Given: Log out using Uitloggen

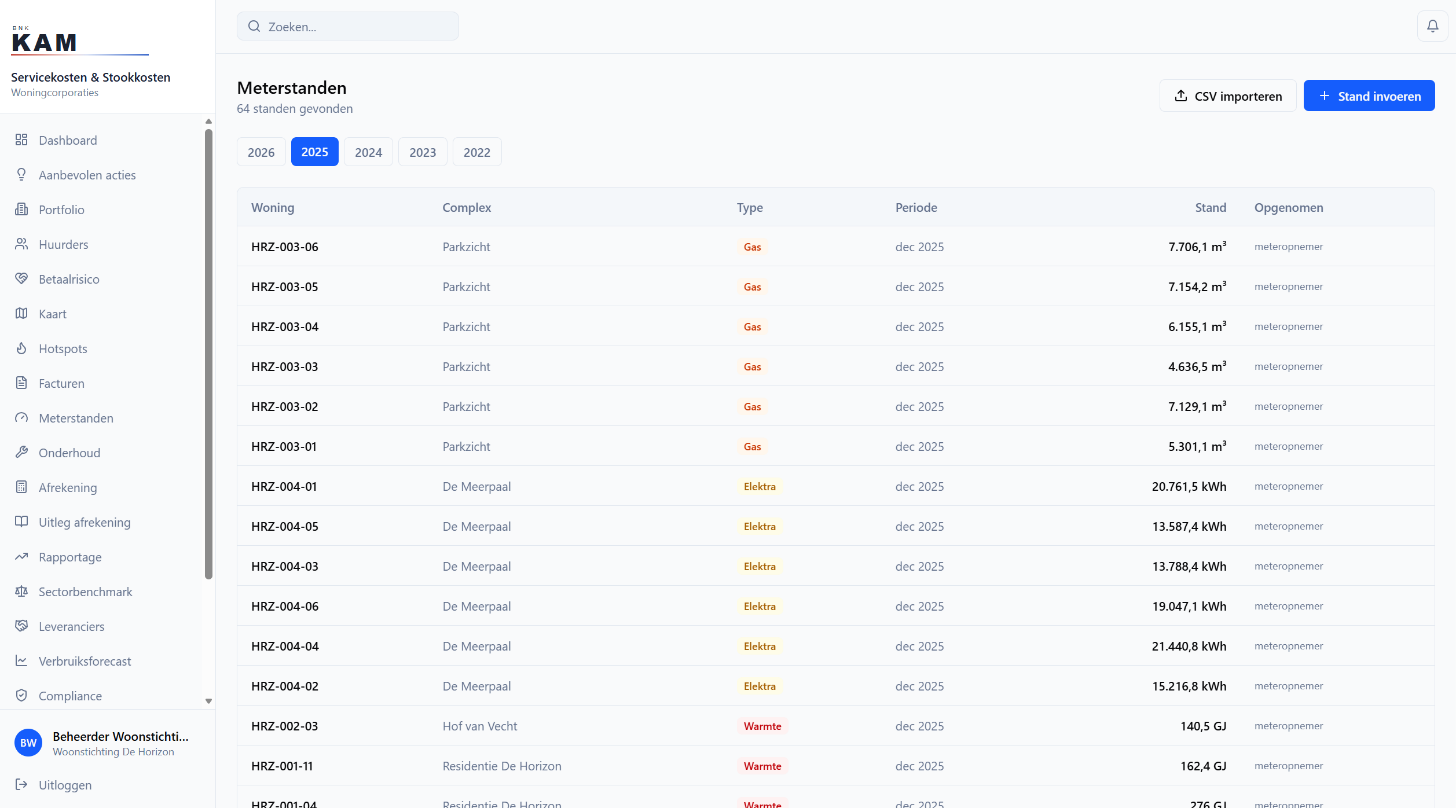Looking at the screenshot, I should click(x=65, y=785).
